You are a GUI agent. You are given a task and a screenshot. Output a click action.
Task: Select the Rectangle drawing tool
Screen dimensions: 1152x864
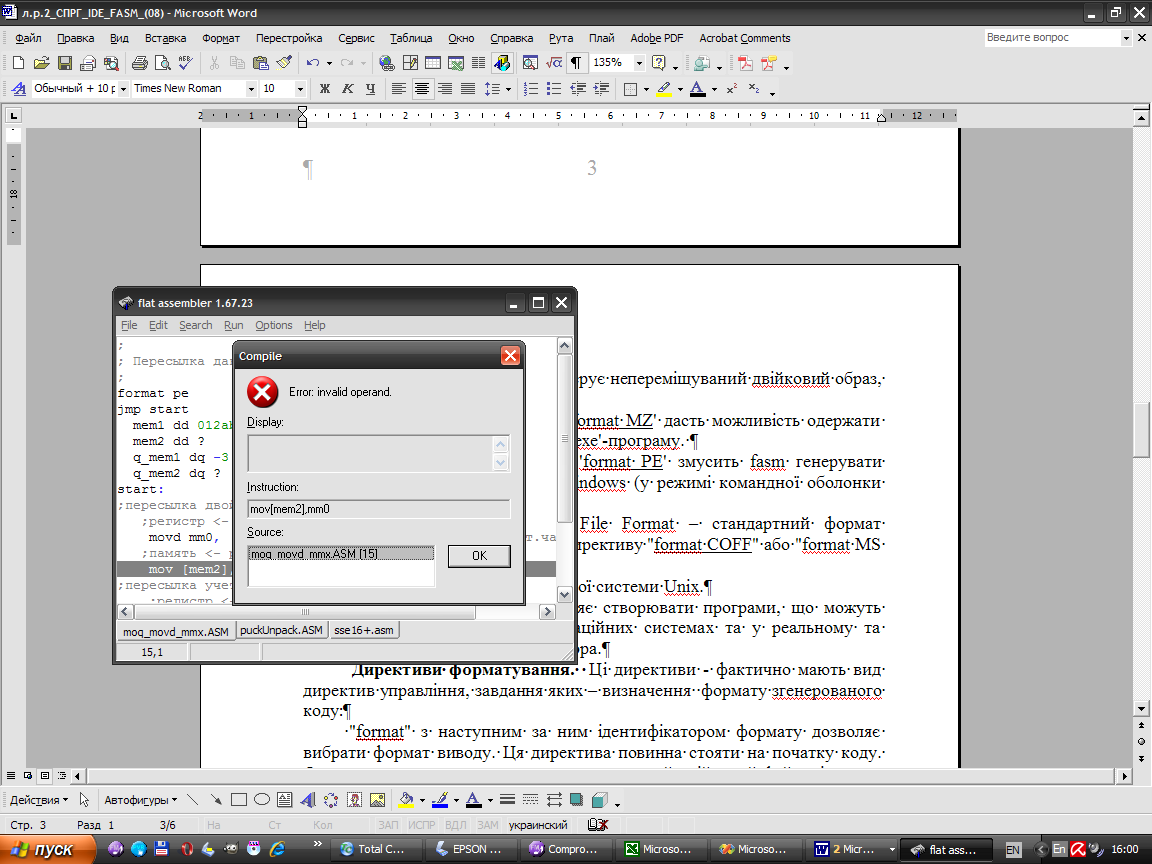[239, 799]
